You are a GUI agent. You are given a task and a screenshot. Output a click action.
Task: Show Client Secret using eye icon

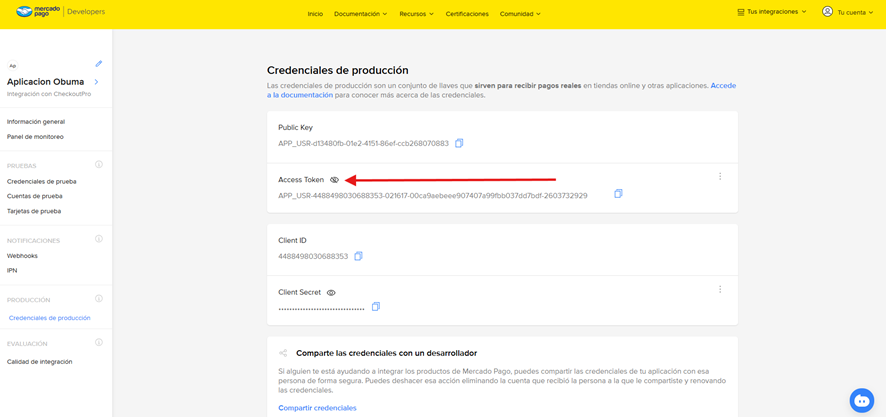[331, 293]
